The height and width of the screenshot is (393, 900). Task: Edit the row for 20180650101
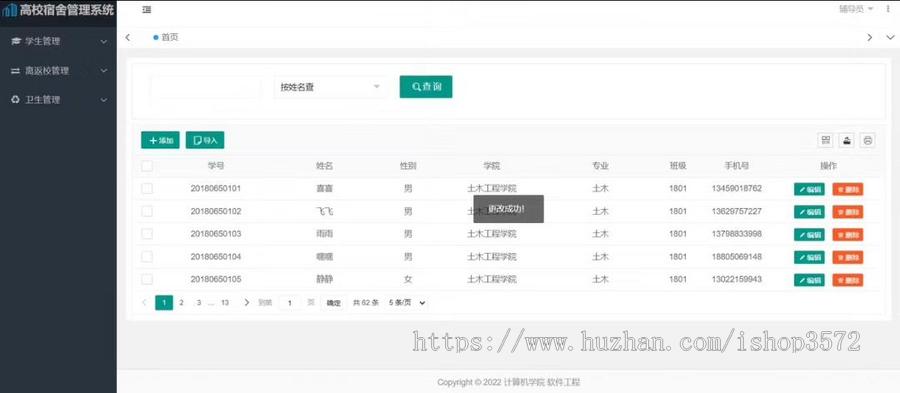(809, 189)
